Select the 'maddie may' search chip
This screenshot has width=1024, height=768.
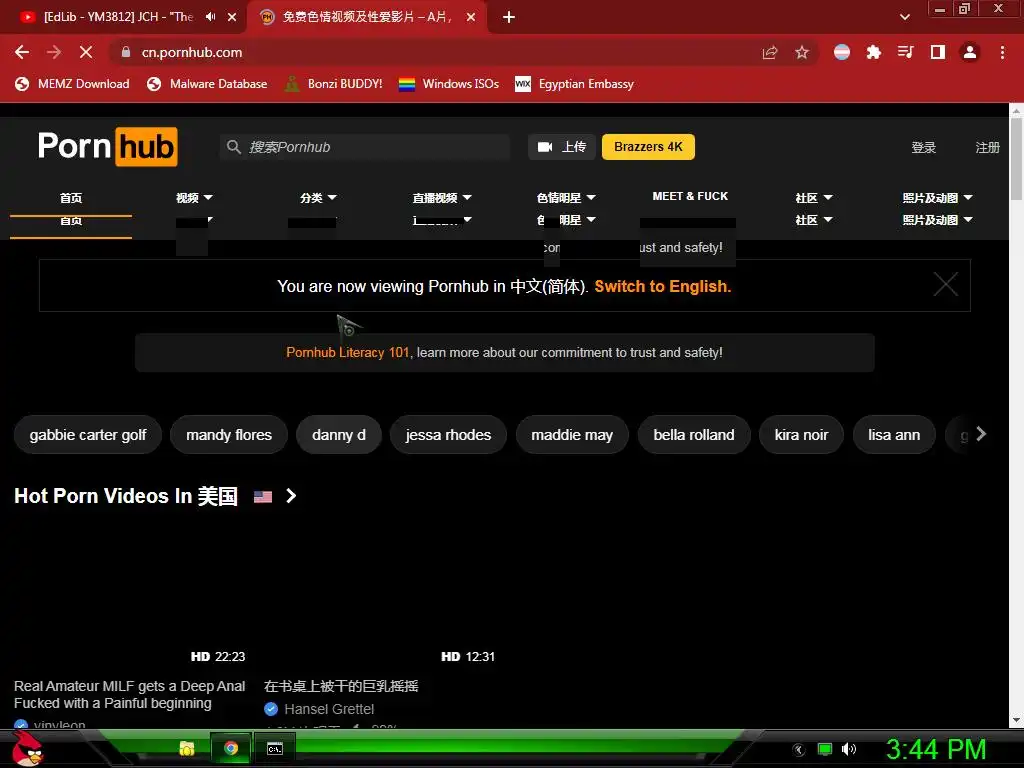coord(572,435)
